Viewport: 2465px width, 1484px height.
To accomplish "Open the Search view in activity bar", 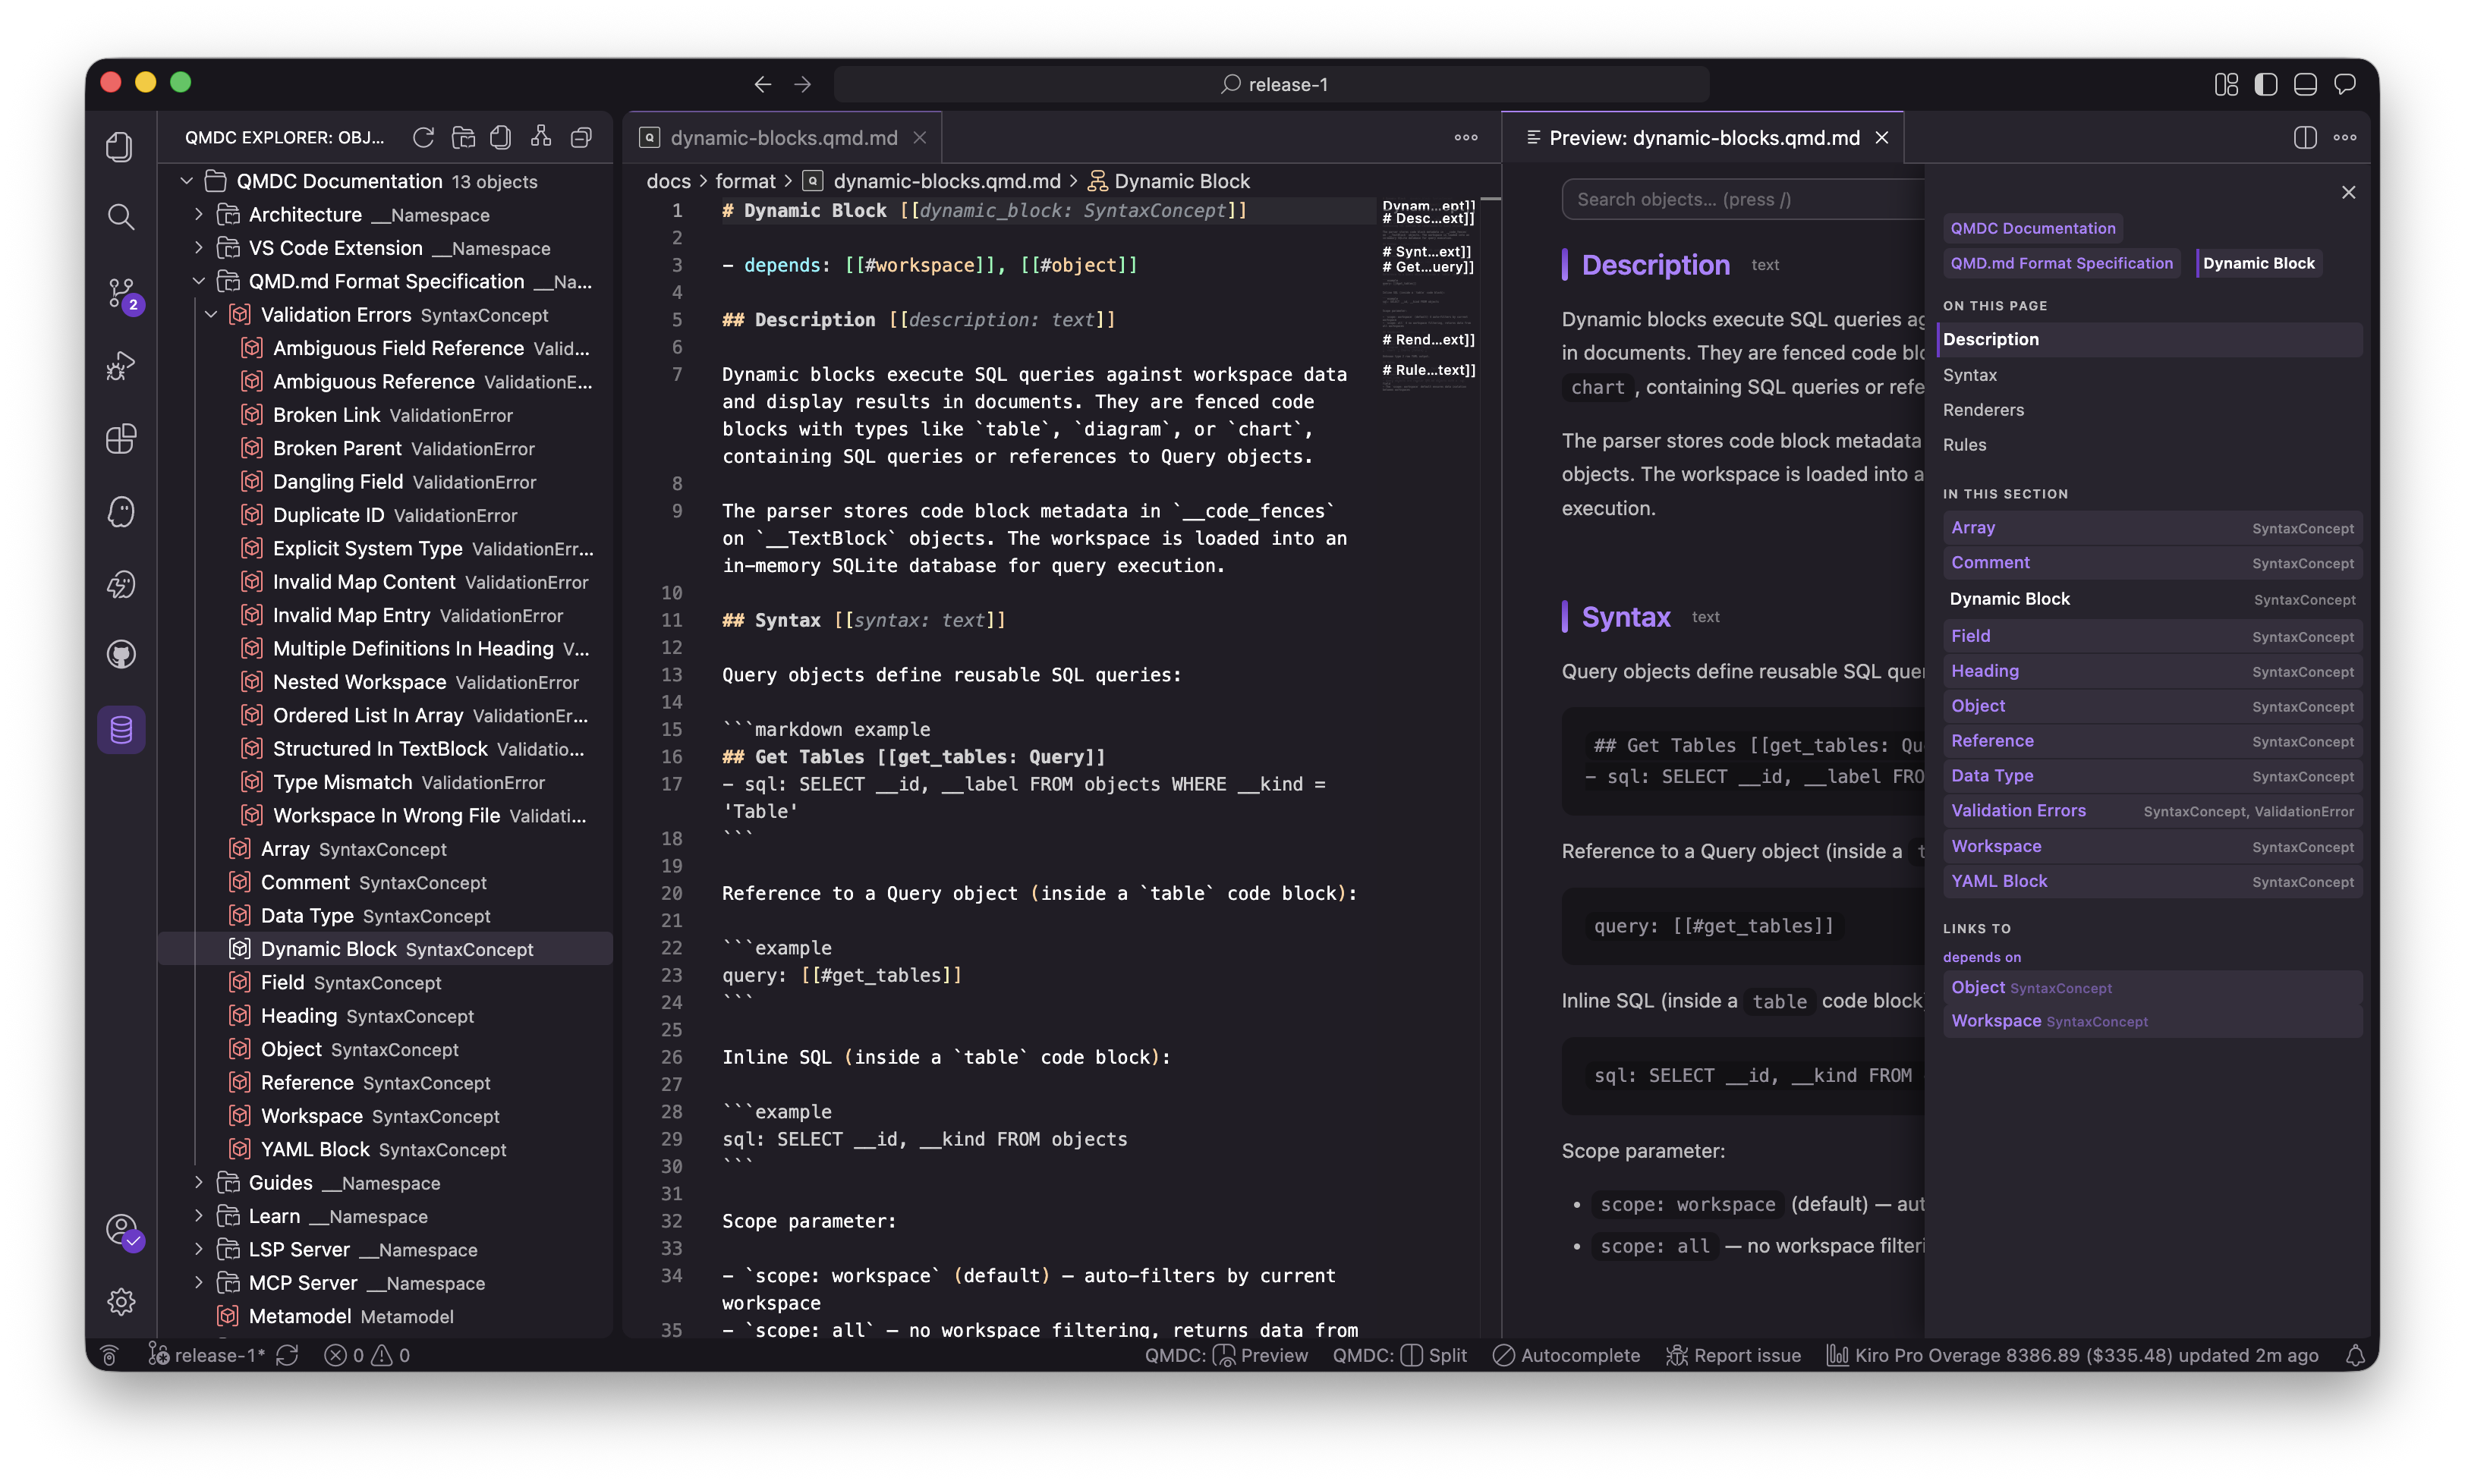I will pyautogui.click(x=120, y=216).
